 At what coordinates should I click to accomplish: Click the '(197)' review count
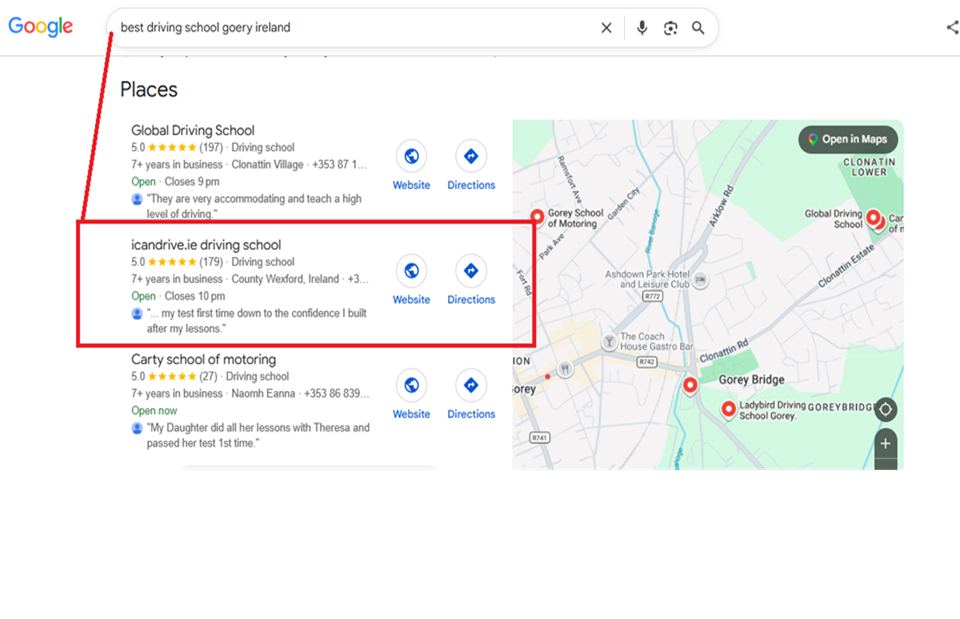(x=211, y=148)
